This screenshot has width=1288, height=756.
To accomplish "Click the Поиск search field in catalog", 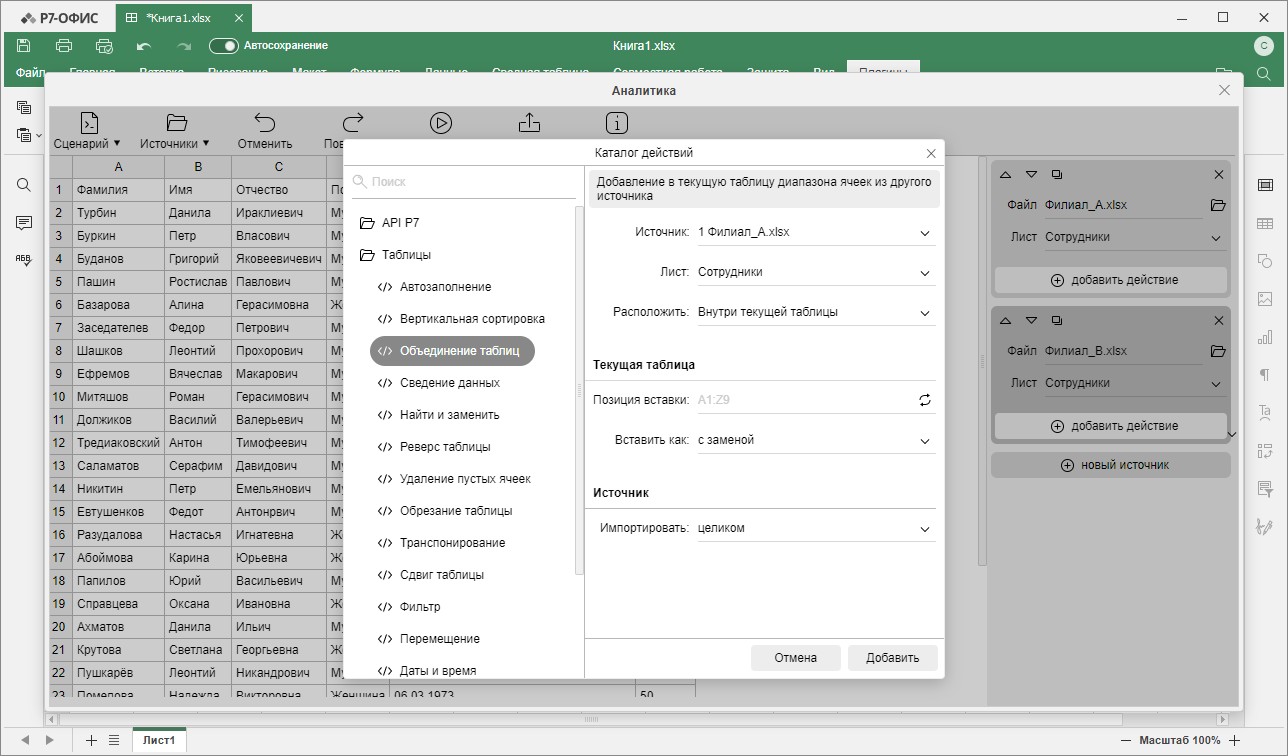I will click(x=465, y=182).
